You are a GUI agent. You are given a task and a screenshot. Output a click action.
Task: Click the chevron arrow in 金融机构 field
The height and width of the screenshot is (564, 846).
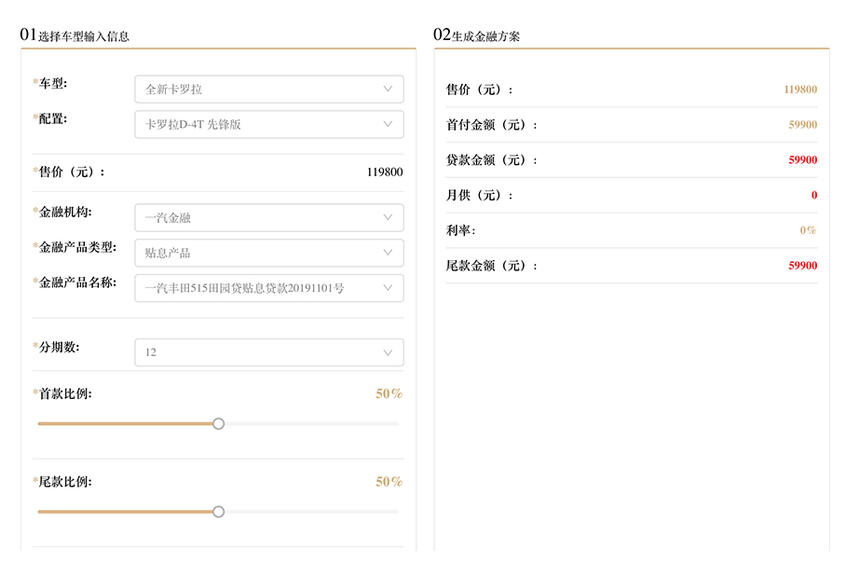click(x=388, y=217)
